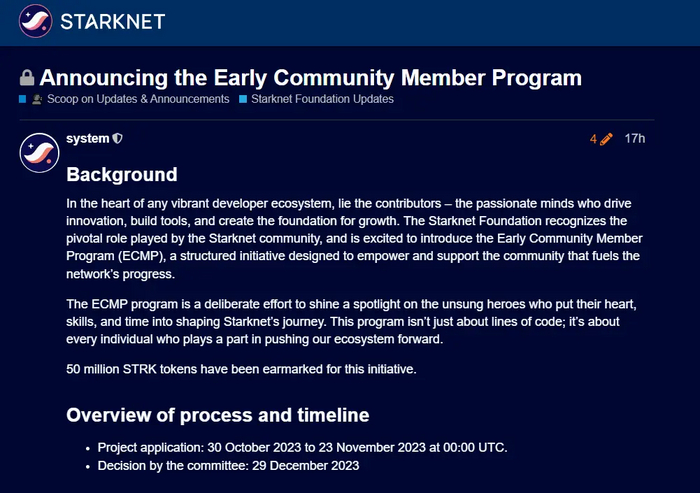Image resolution: width=700 pixels, height=493 pixels.
Task: Show post edit history via pencil icon
Action: [606, 139]
